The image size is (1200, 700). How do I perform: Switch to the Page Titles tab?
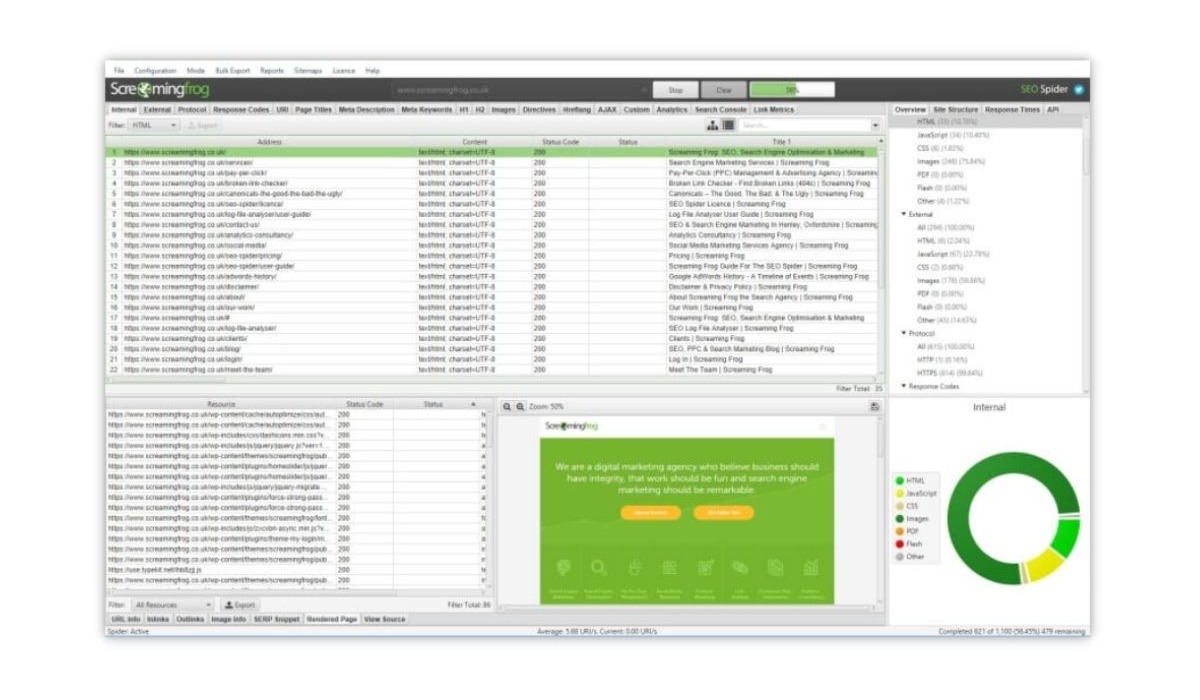pos(313,110)
